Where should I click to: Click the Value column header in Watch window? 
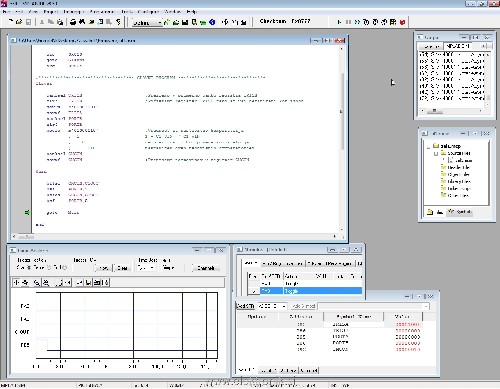403,316
